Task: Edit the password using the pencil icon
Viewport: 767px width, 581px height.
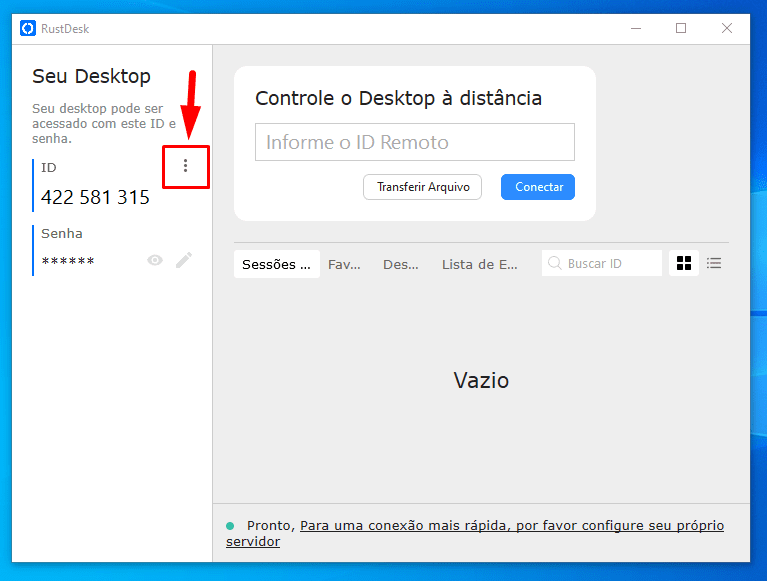Action: [x=184, y=260]
